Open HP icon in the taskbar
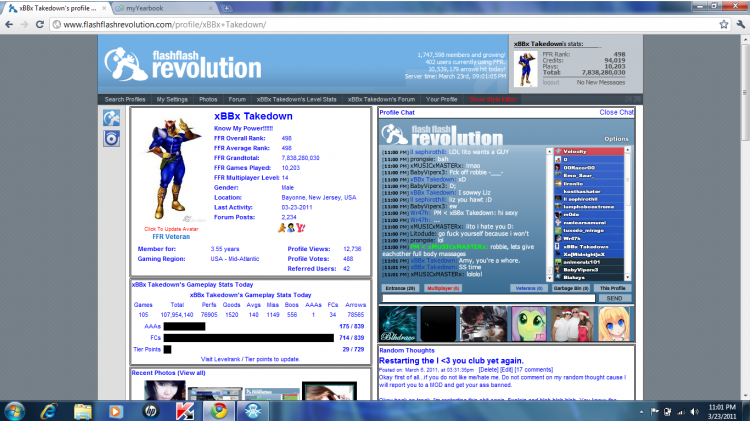 point(150,411)
